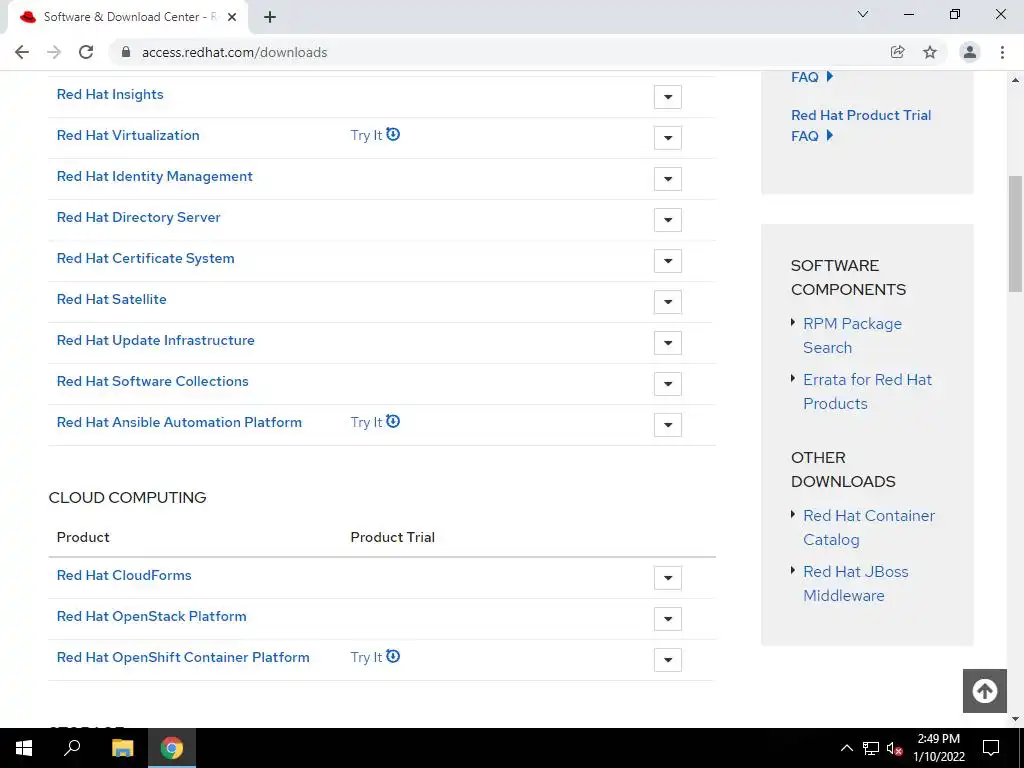
Task: Open Red Hat CloudForms link
Action: pyautogui.click(x=124, y=575)
